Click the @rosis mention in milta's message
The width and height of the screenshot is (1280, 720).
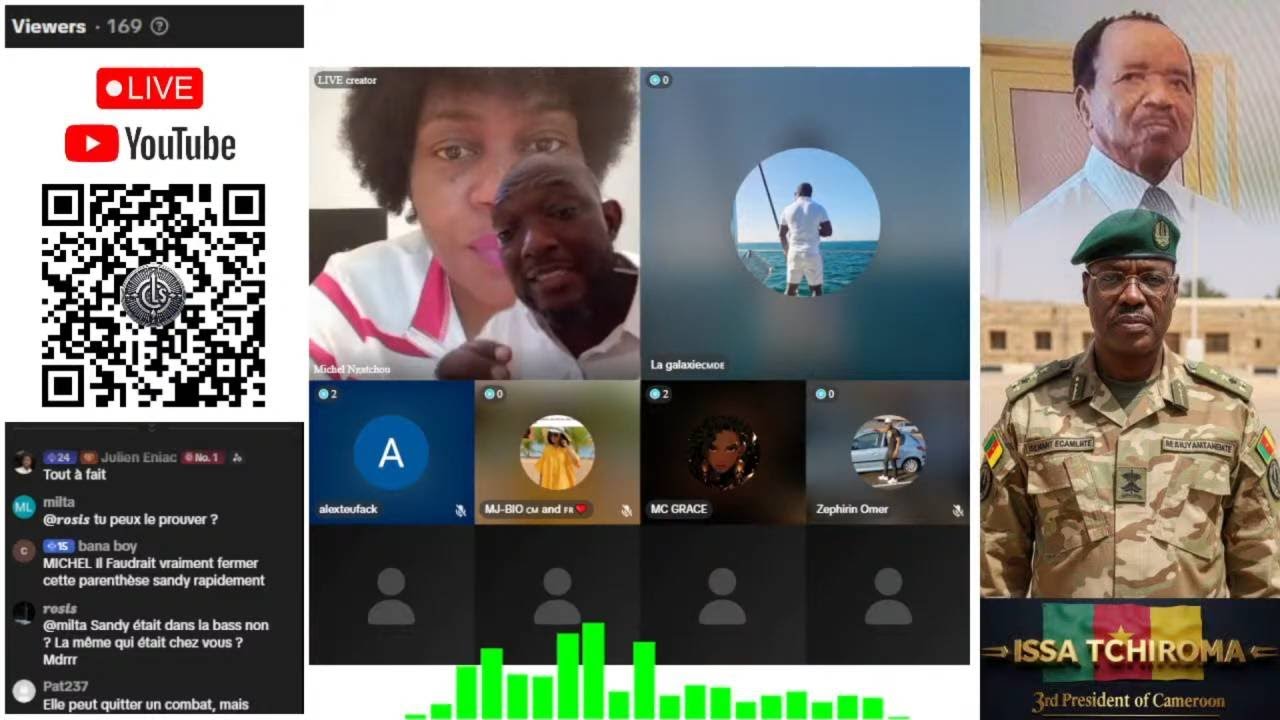pos(66,520)
